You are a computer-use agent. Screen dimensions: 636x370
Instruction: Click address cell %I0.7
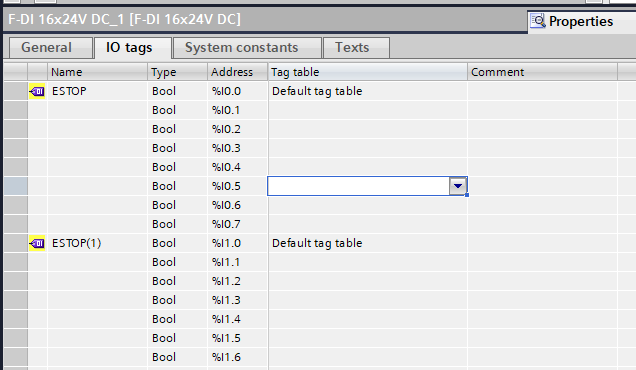click(238, 224)
